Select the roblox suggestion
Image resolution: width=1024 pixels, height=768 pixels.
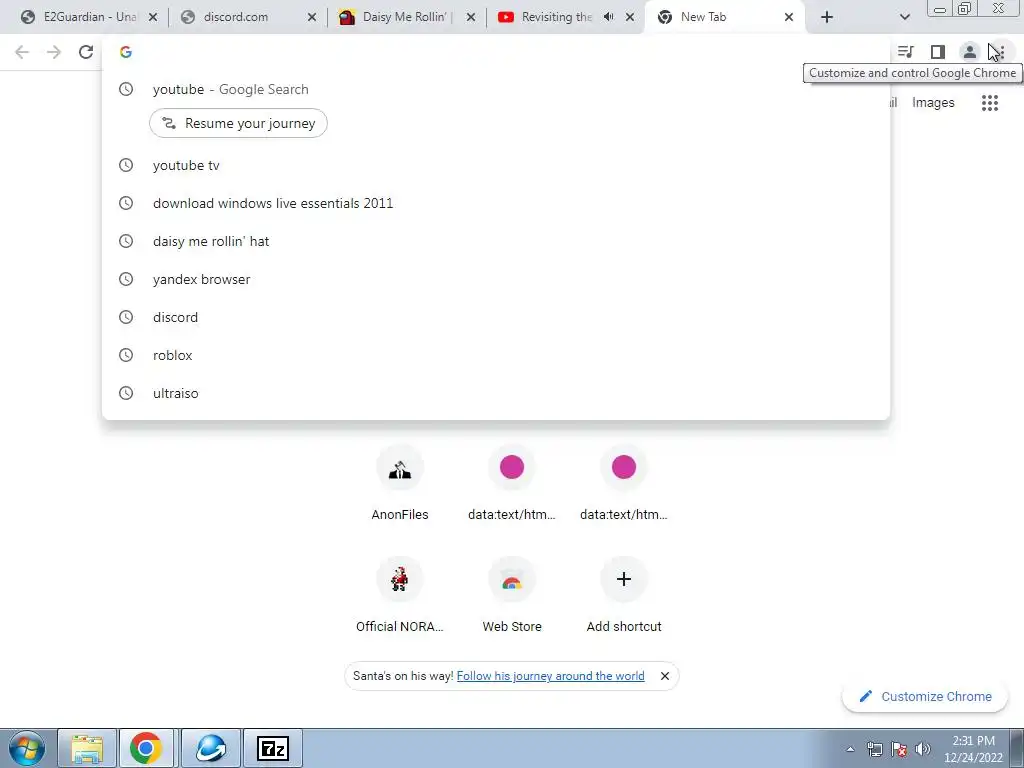[496, 355]
